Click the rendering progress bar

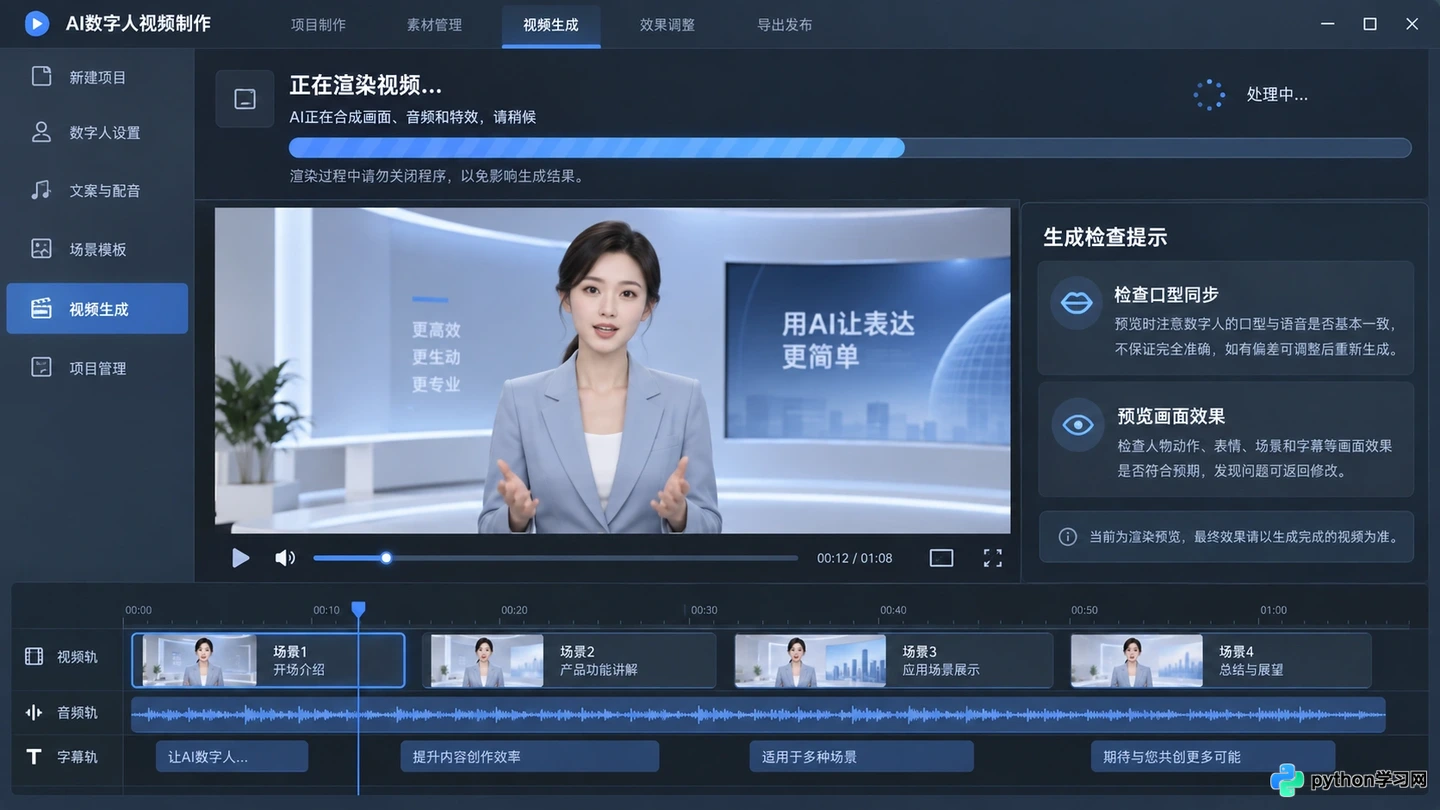(850, 148)
